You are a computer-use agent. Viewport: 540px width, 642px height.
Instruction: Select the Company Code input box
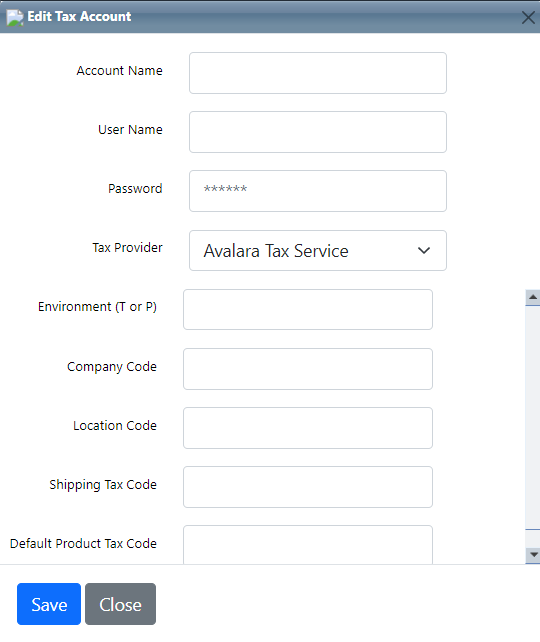pyautogui.click(x=308, y=369)
